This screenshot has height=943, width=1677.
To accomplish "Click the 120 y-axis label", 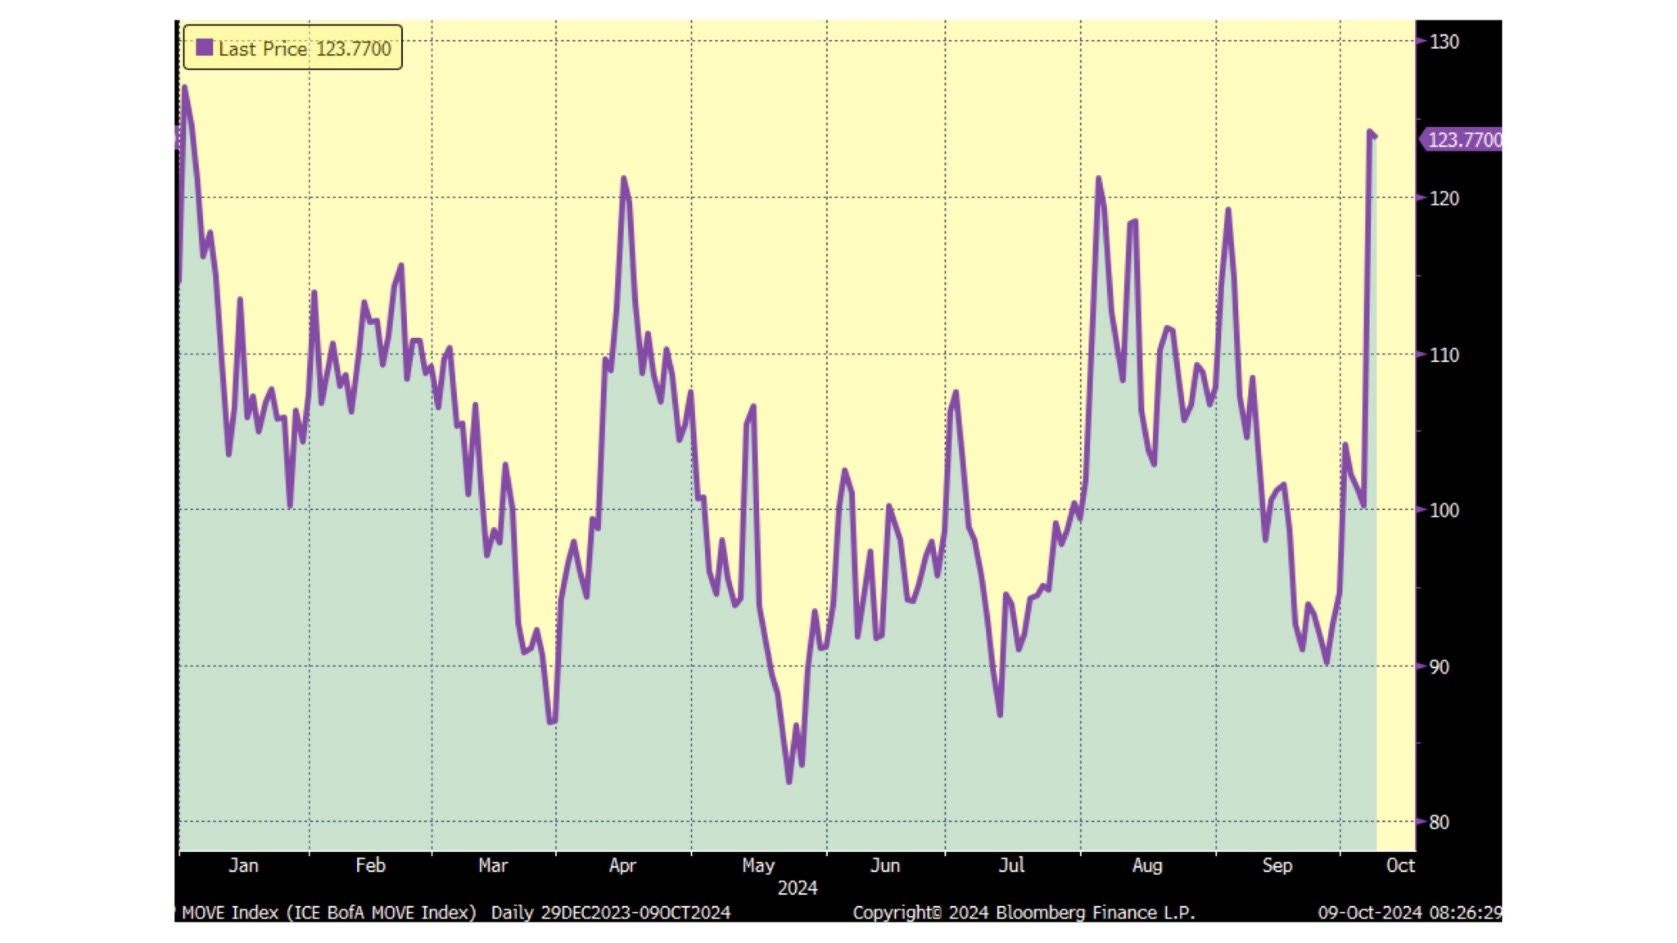I will click(x=1444, y=198).
